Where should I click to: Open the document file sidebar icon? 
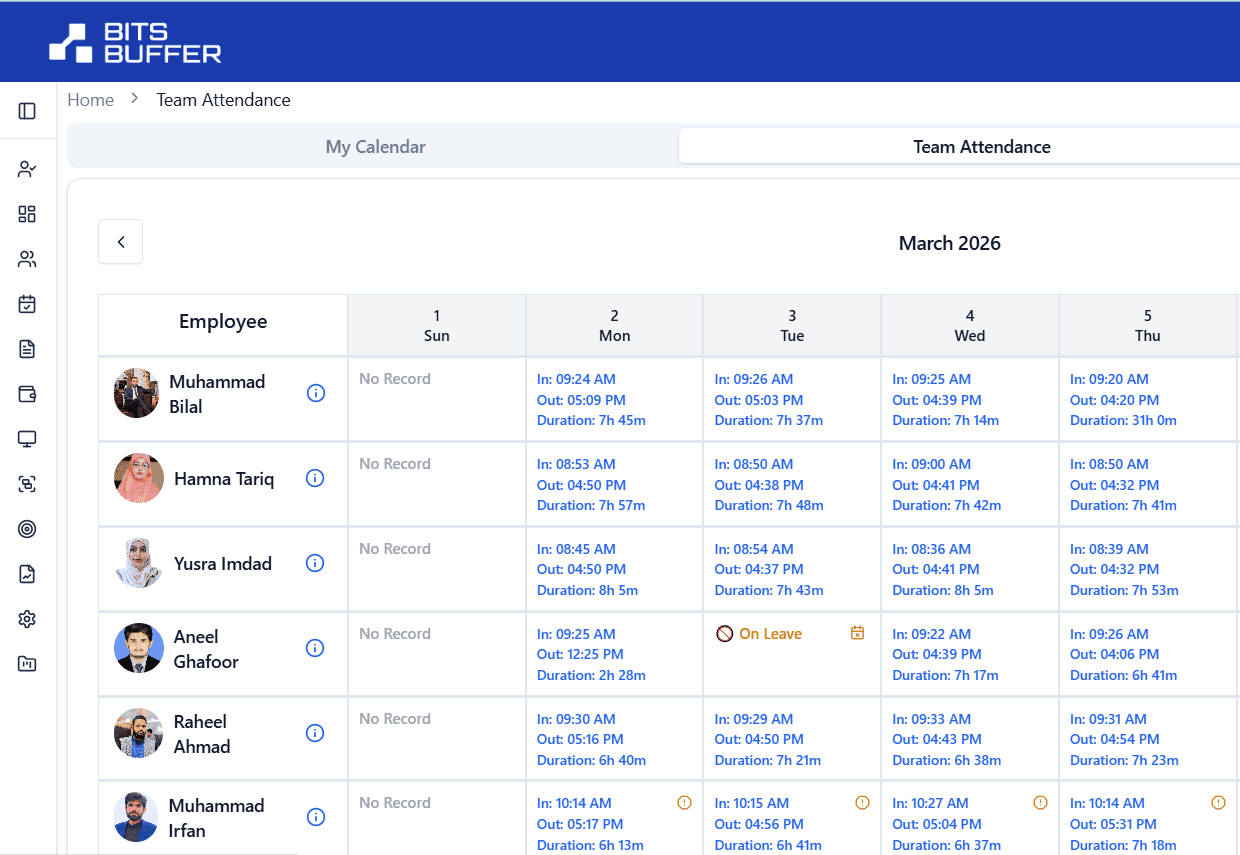[x=27, y=349]
